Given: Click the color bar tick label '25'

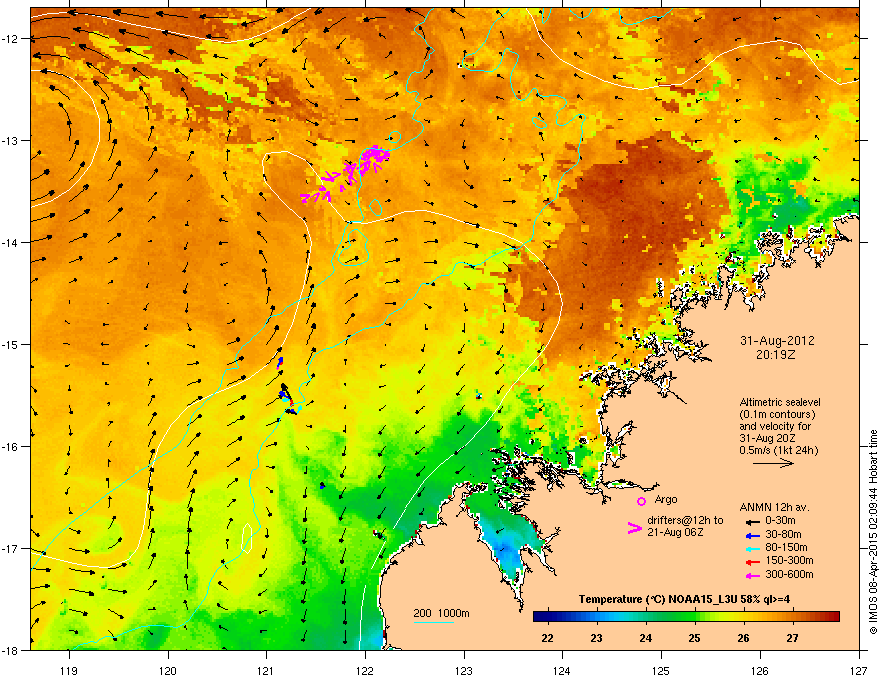Looking at the screenshot, I should [x=694, y=638].
